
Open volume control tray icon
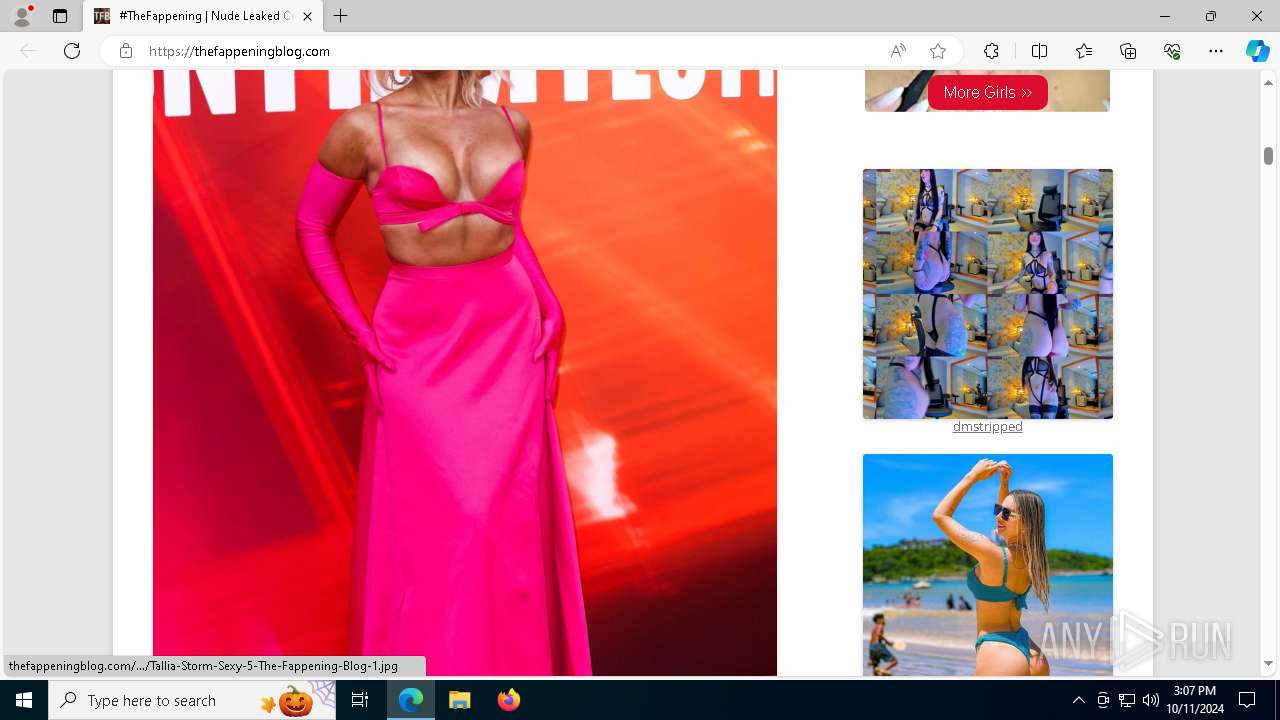click(x=1151, y=700)
